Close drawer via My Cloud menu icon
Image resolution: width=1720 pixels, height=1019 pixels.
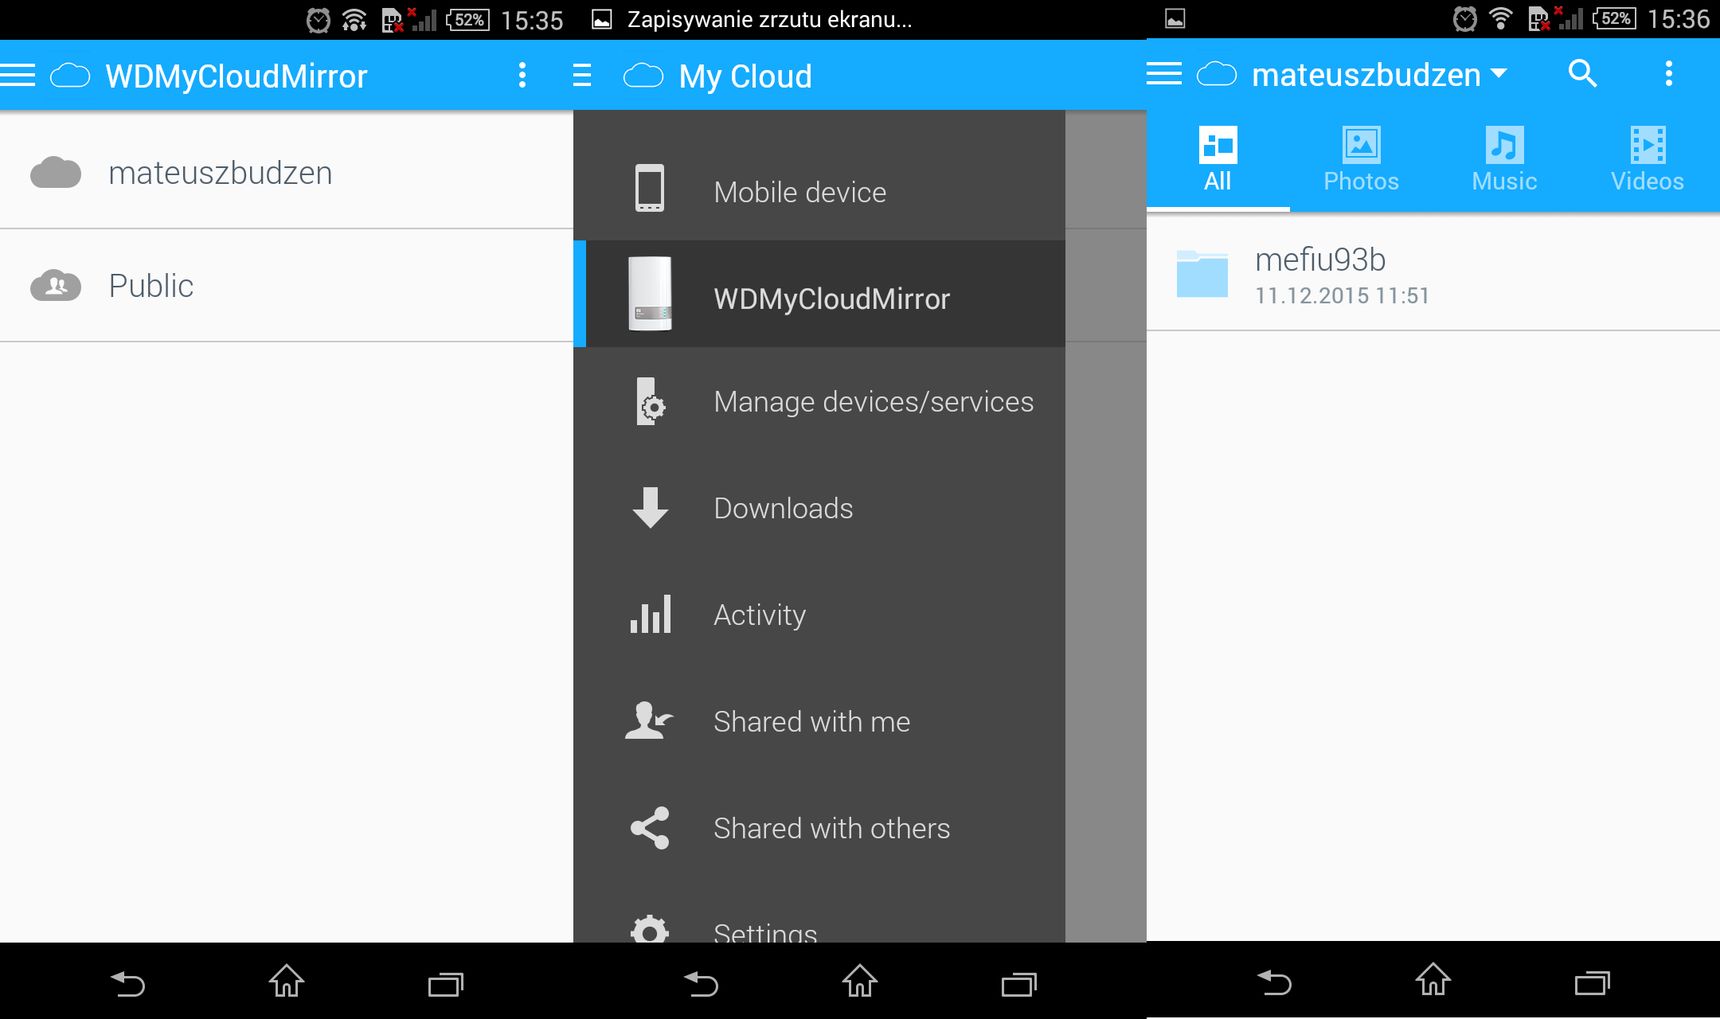click(x=582, y=76)
